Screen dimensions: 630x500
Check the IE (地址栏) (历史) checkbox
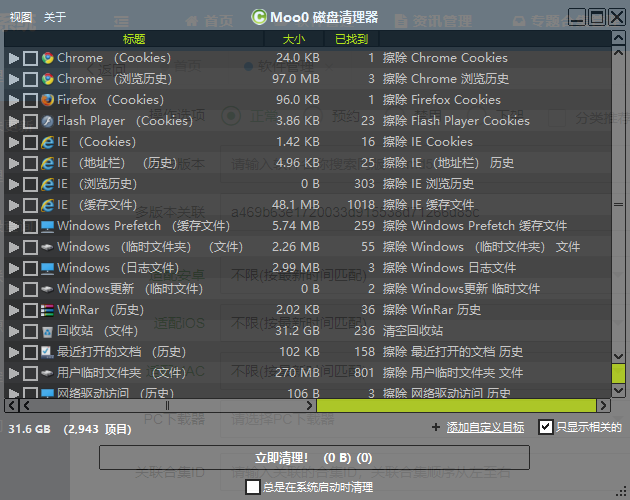point(30,163)
